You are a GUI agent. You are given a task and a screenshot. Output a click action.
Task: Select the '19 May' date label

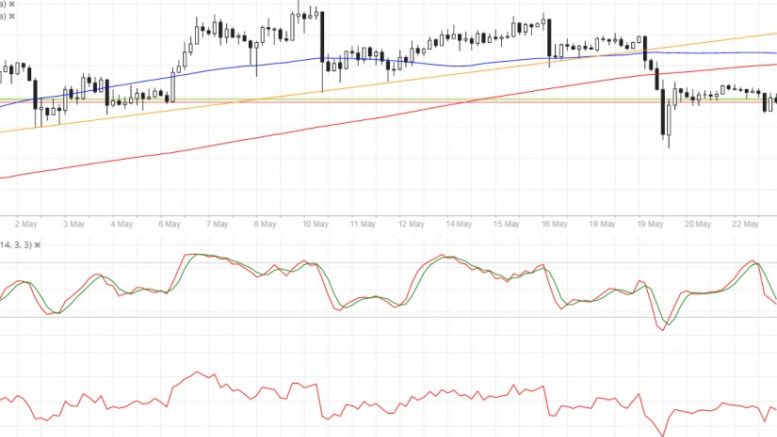coord(650,224)
